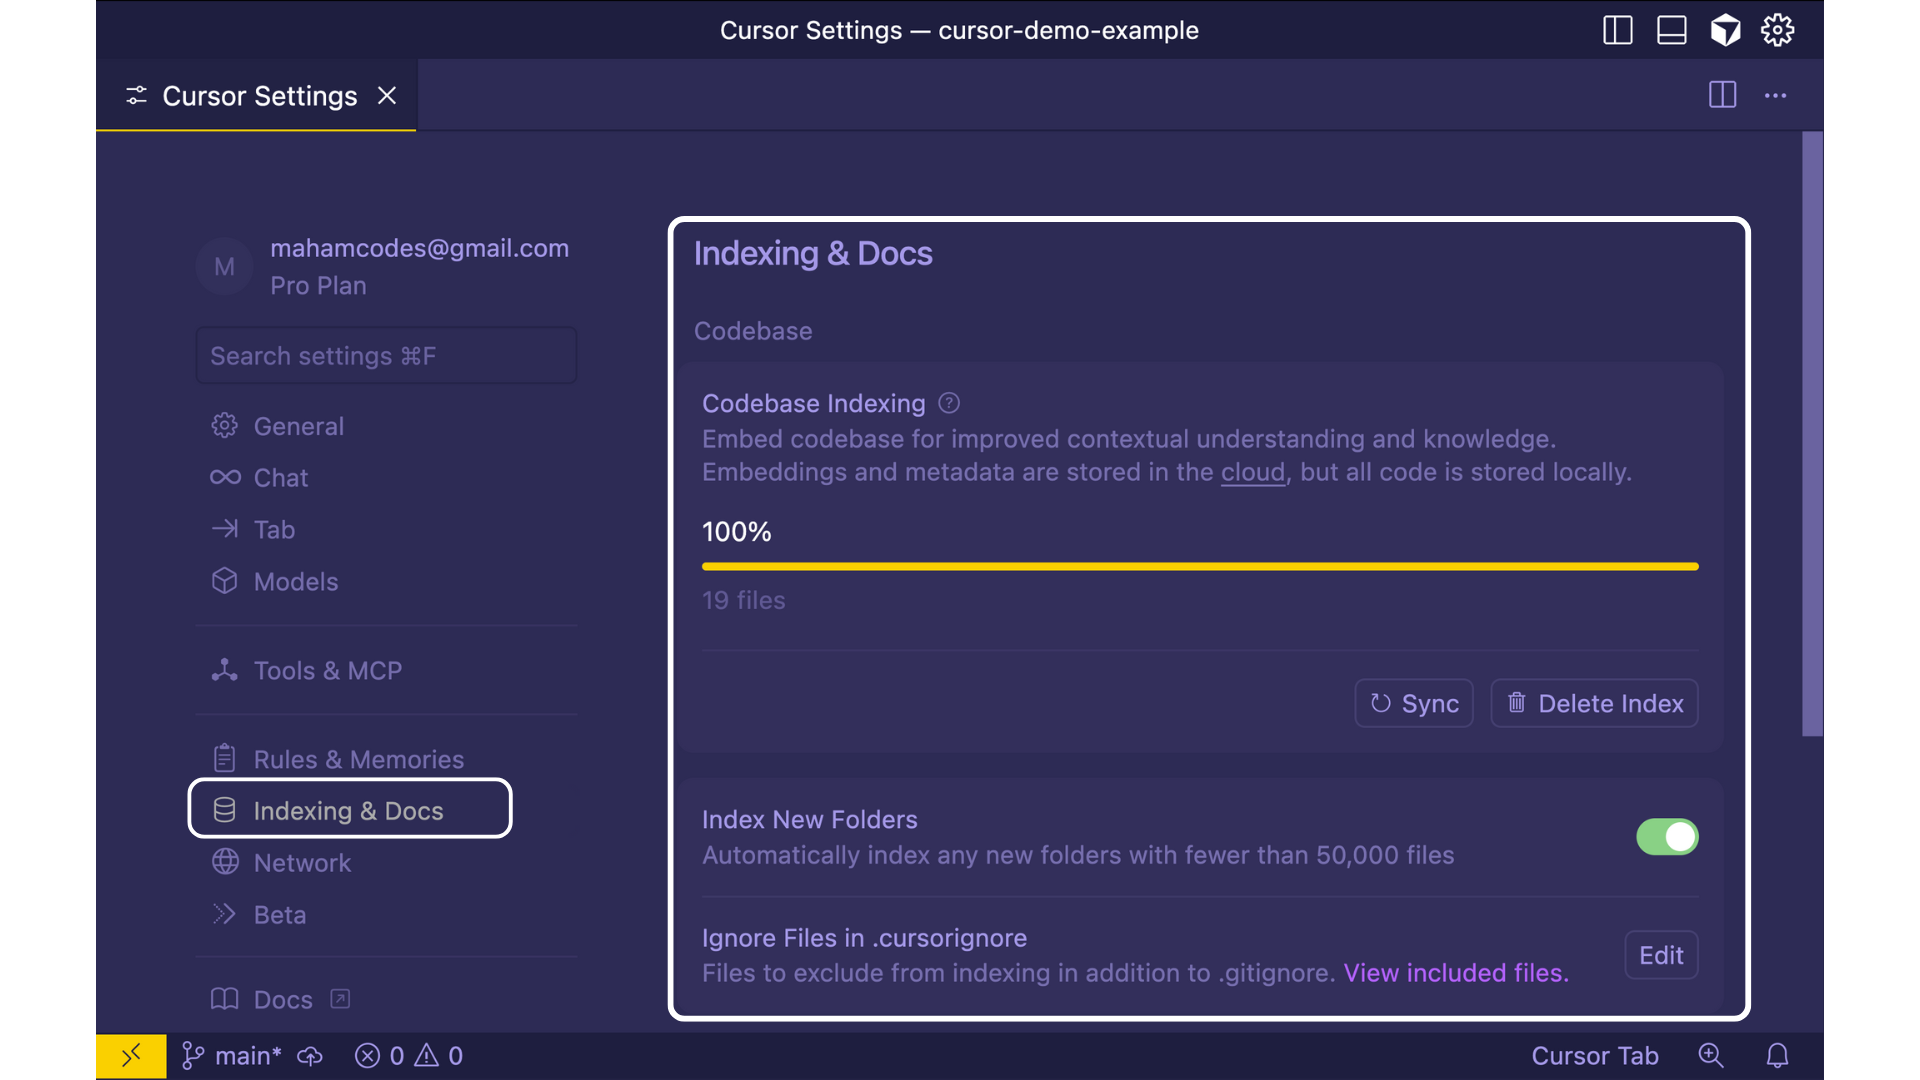
Task: Click the Codebase Indexing help question icon
Action: coord(949,403)
